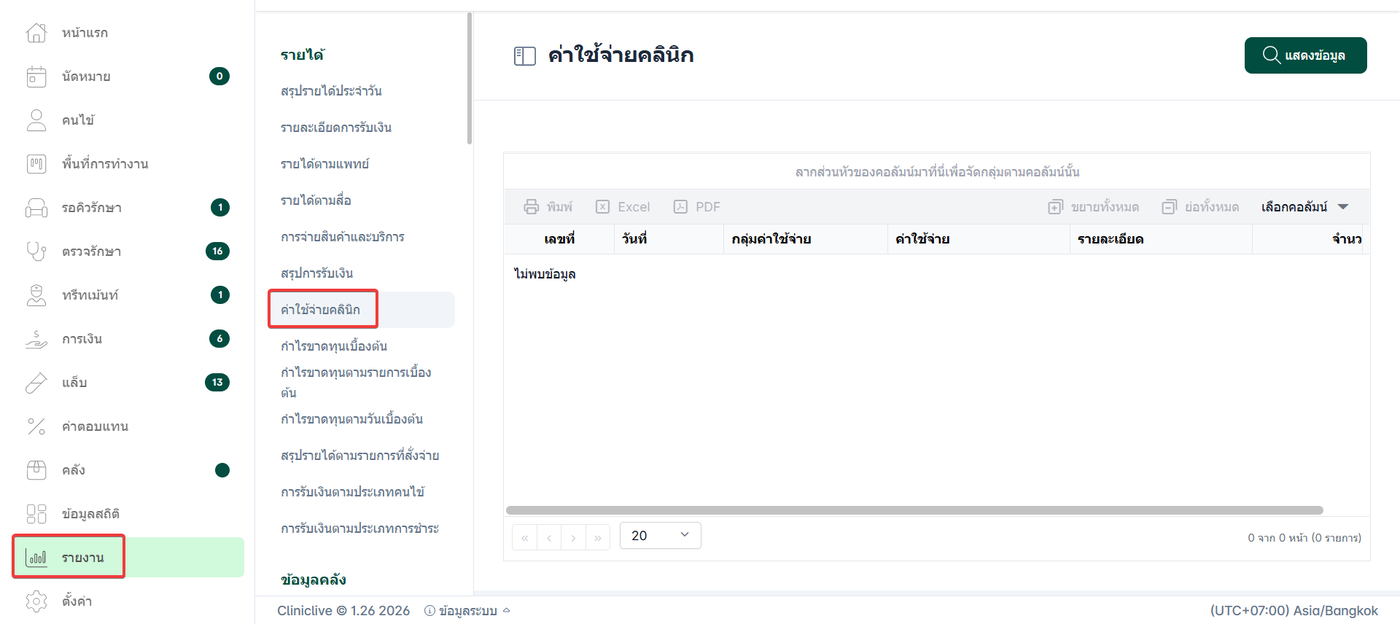The image size is (1400, 624).
Task: Select the ตรวจรักษา stethoscope icon
Action: [x=36, y=251]
